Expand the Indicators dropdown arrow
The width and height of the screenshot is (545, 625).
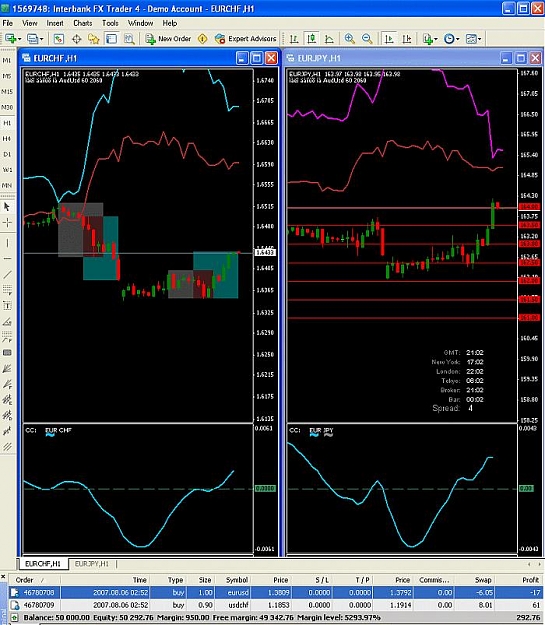(x=436, y=39)
